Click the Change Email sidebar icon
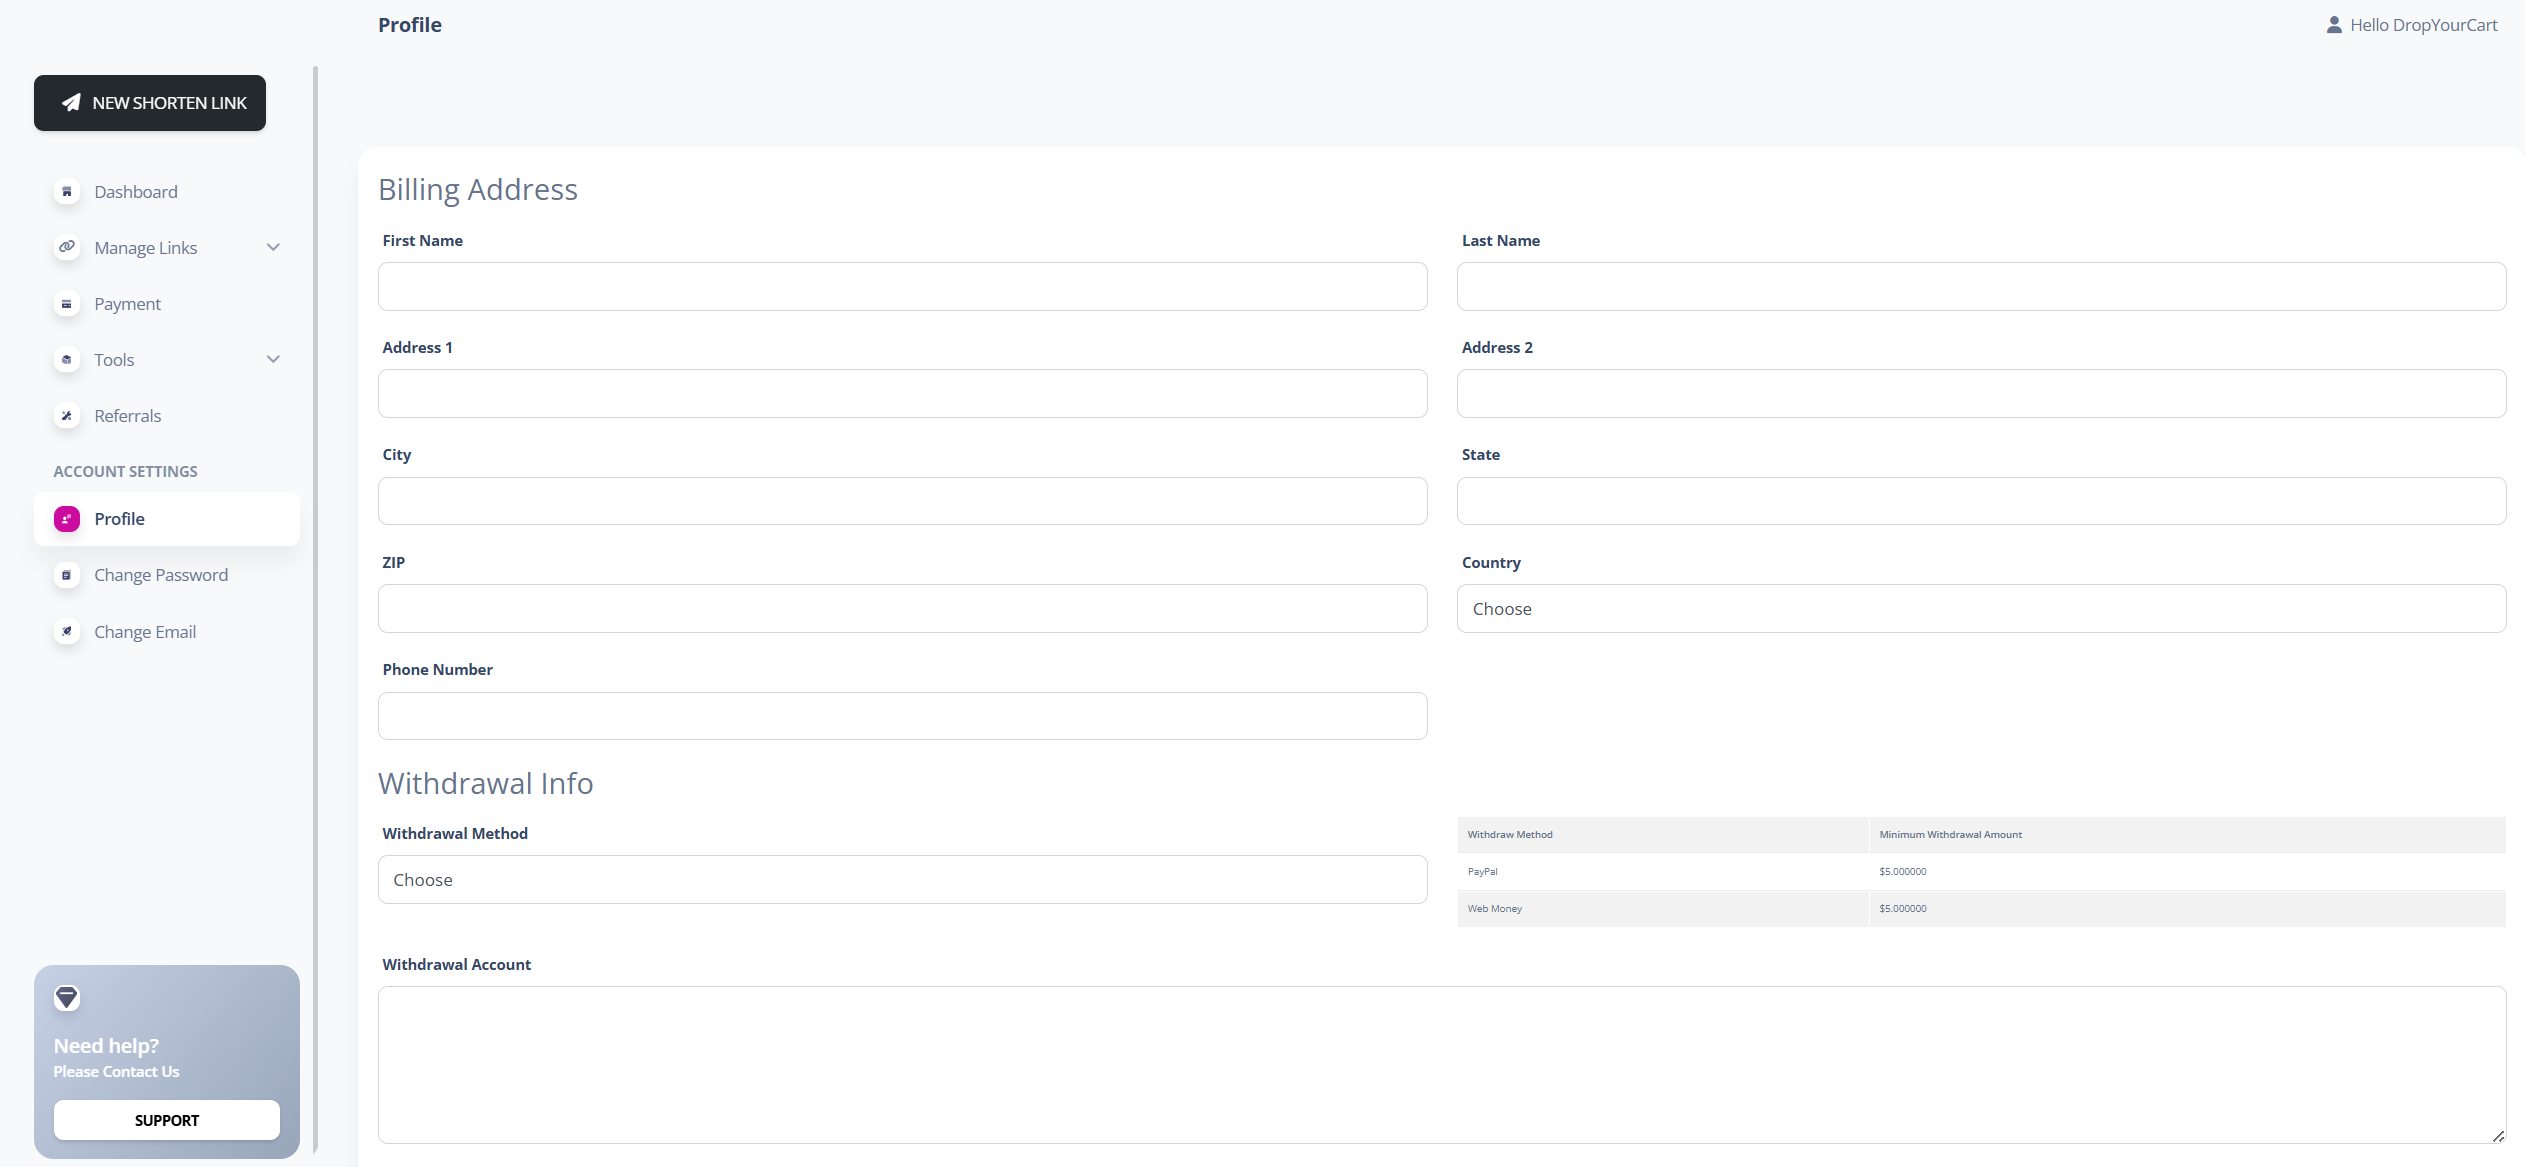The height and width of the screenshot is (1167, 2525). [x=67, y=632]
